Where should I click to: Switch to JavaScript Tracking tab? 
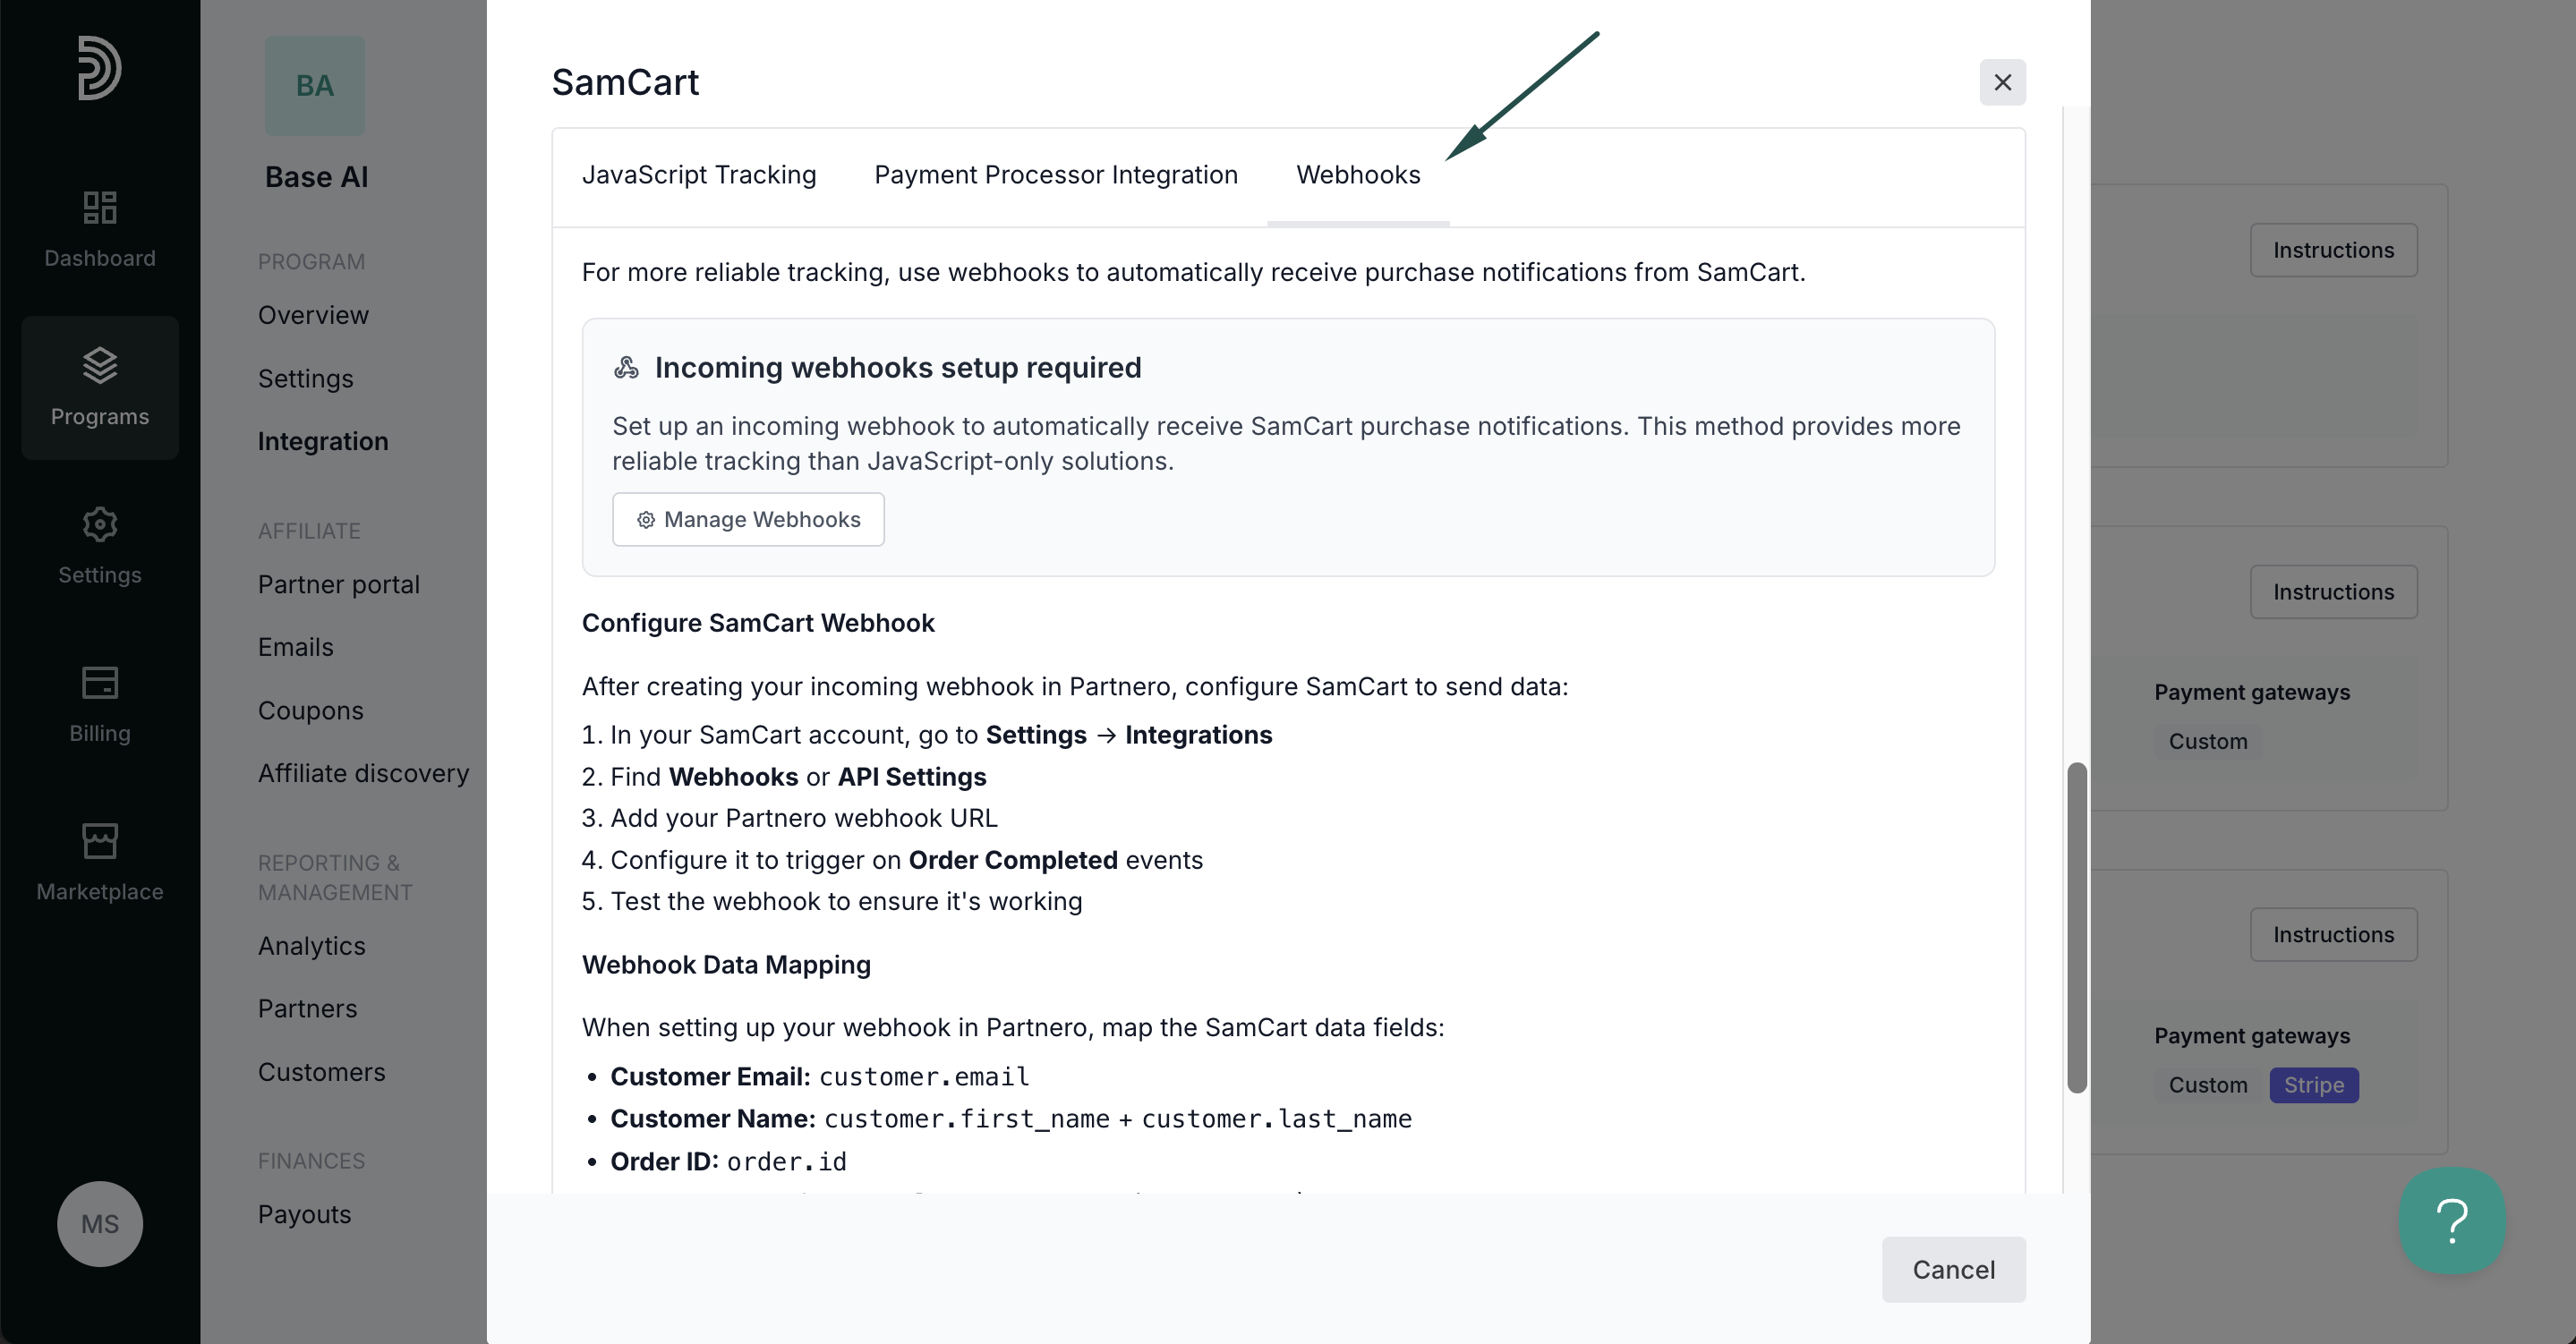(699, 175)
